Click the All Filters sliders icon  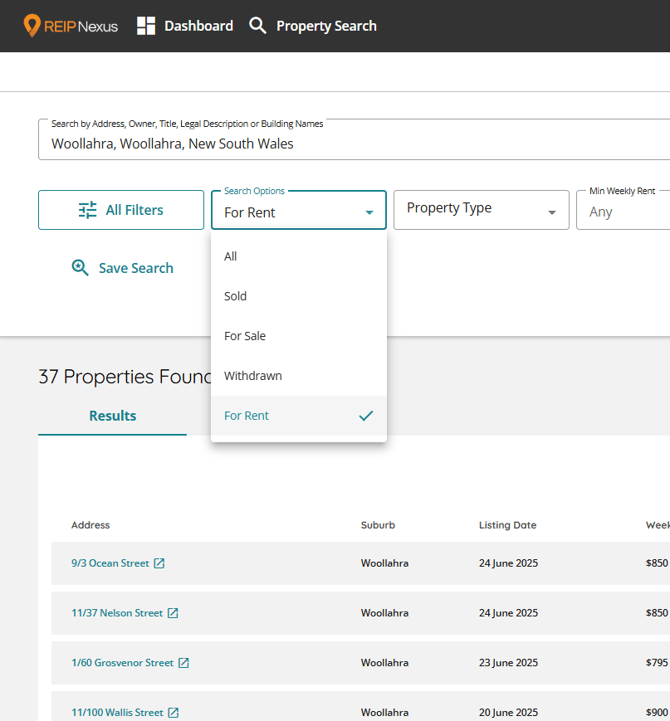(x=88, y=210)
